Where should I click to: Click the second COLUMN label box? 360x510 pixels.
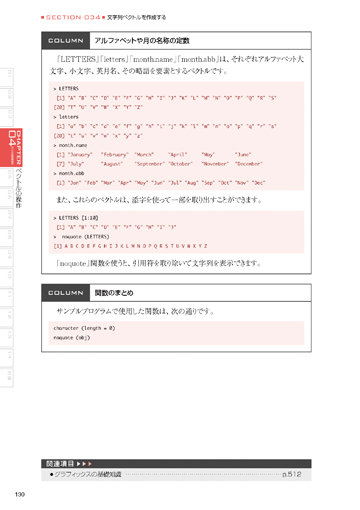(66, 293)
